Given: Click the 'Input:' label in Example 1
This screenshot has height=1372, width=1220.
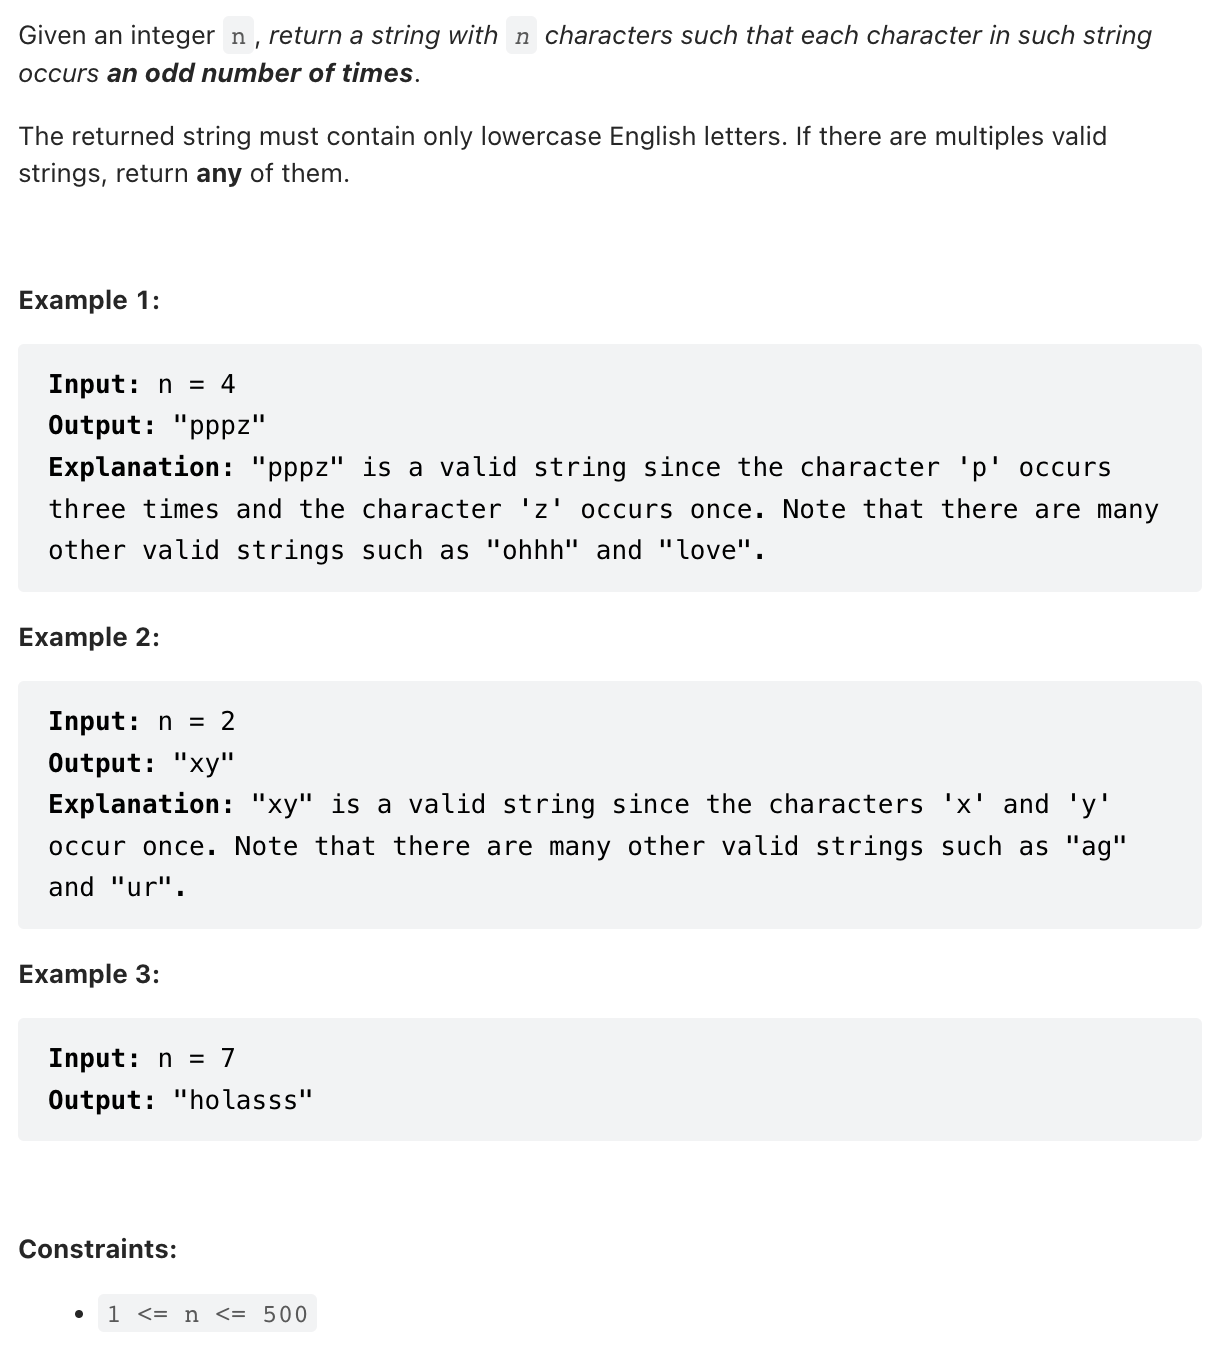Looking at the screenshot, I should [95, 384].
